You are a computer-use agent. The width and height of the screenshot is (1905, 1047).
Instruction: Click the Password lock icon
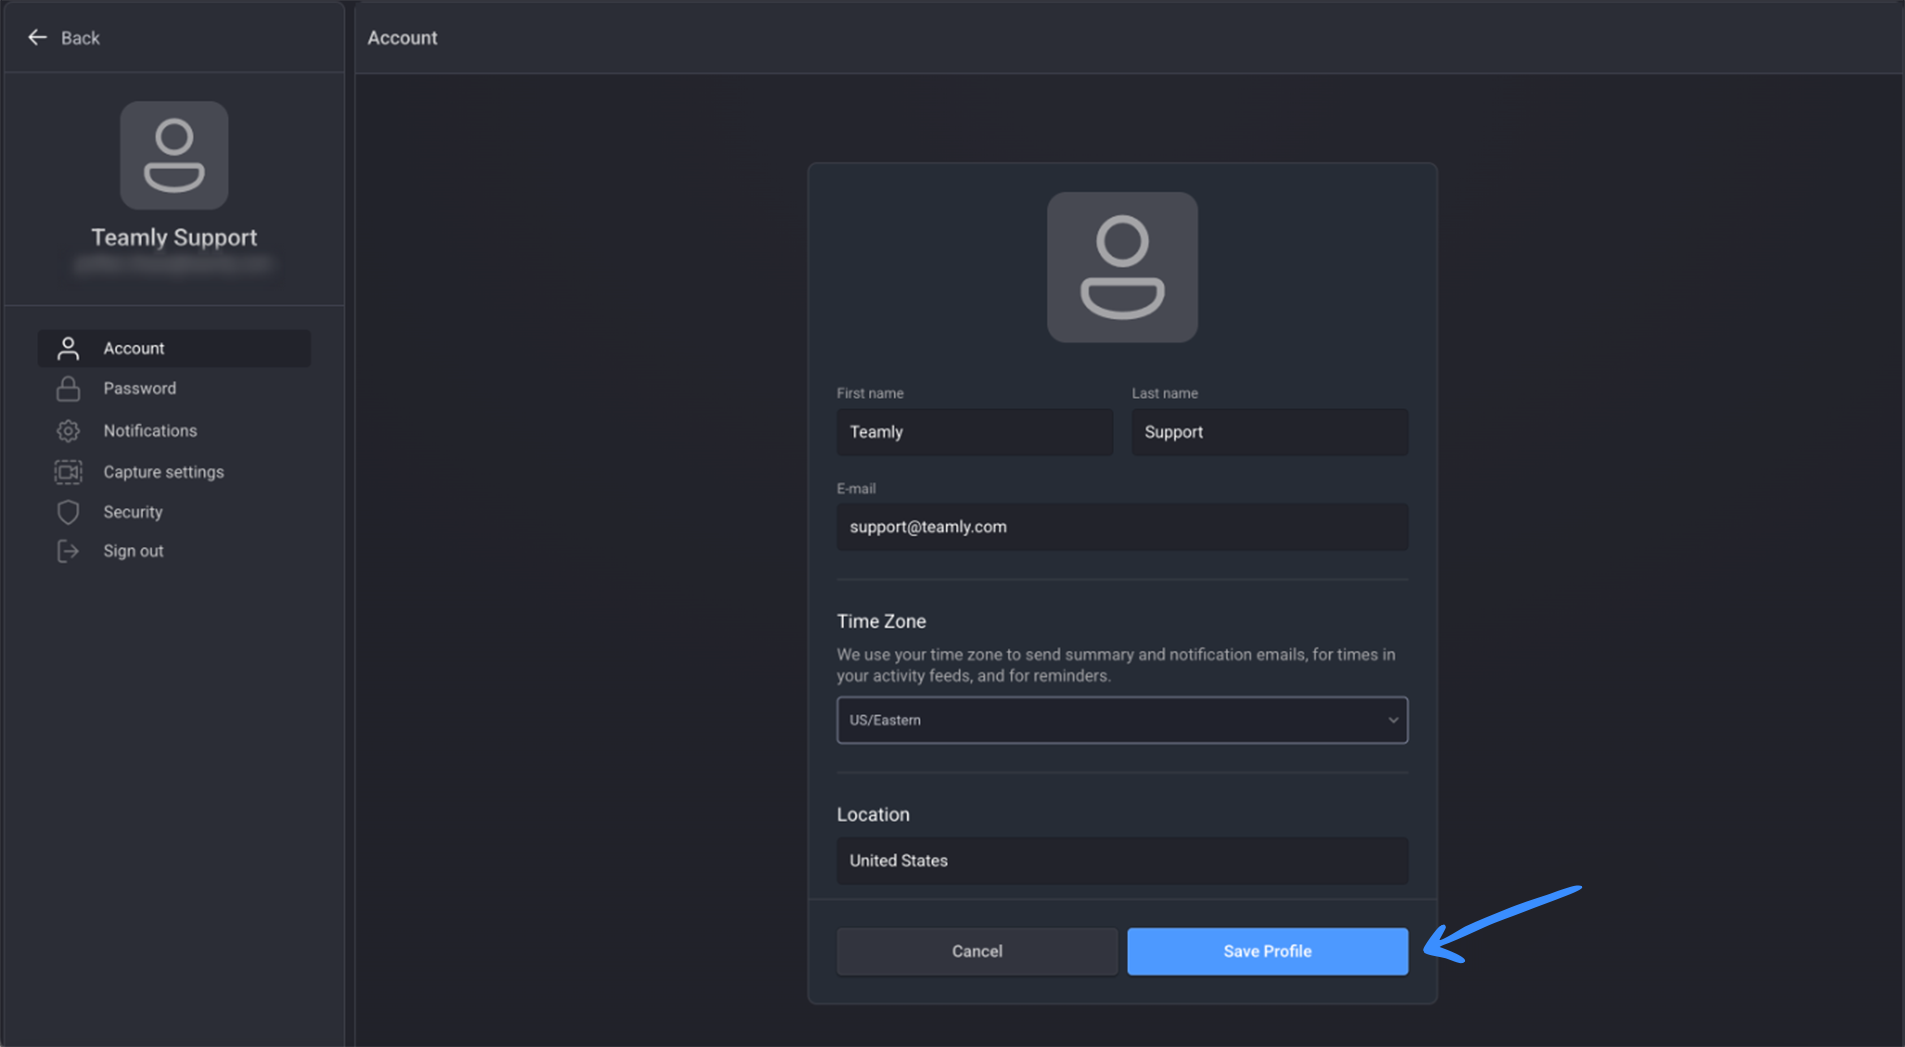point(68,388)
